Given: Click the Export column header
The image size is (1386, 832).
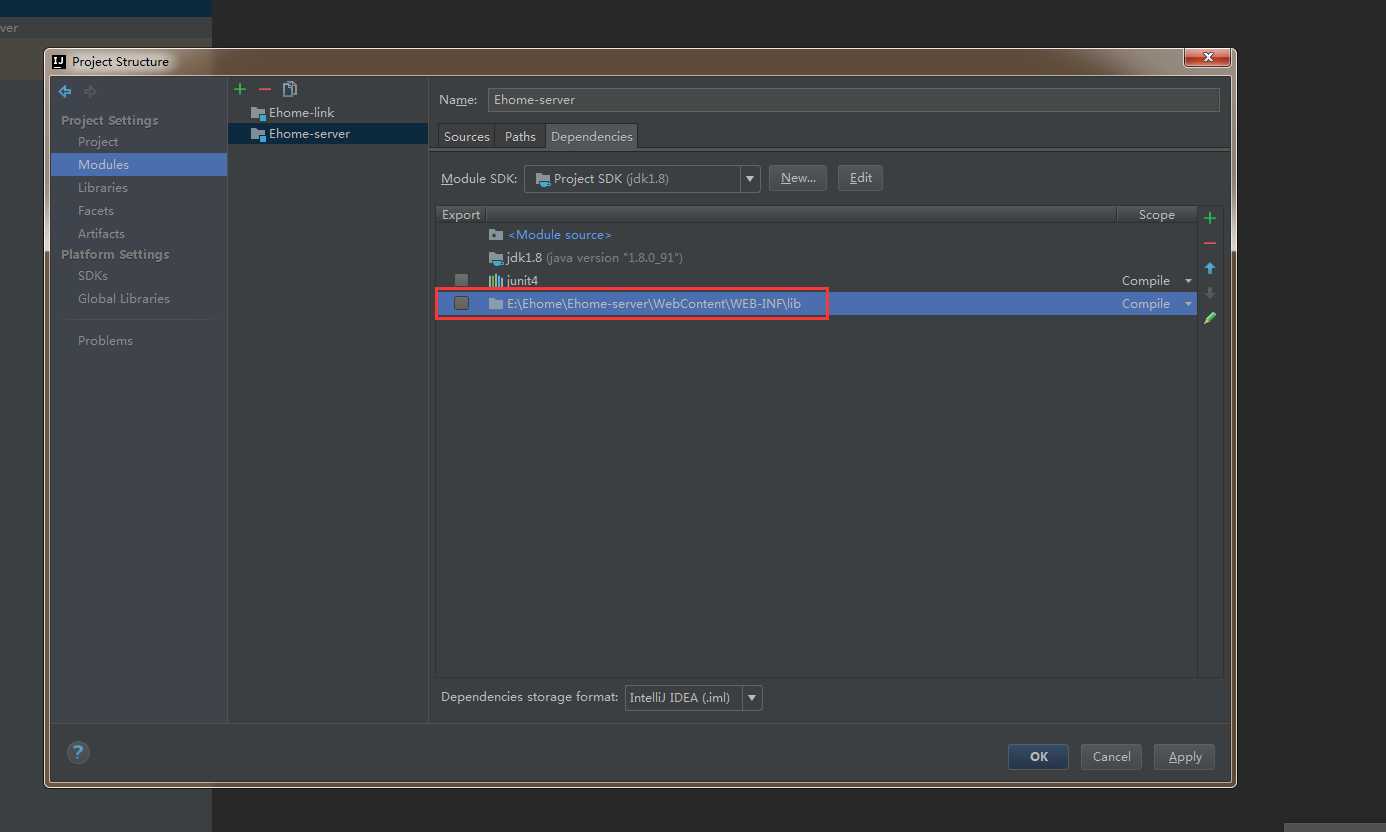Looking at the screenshot, I should [461, 215].
